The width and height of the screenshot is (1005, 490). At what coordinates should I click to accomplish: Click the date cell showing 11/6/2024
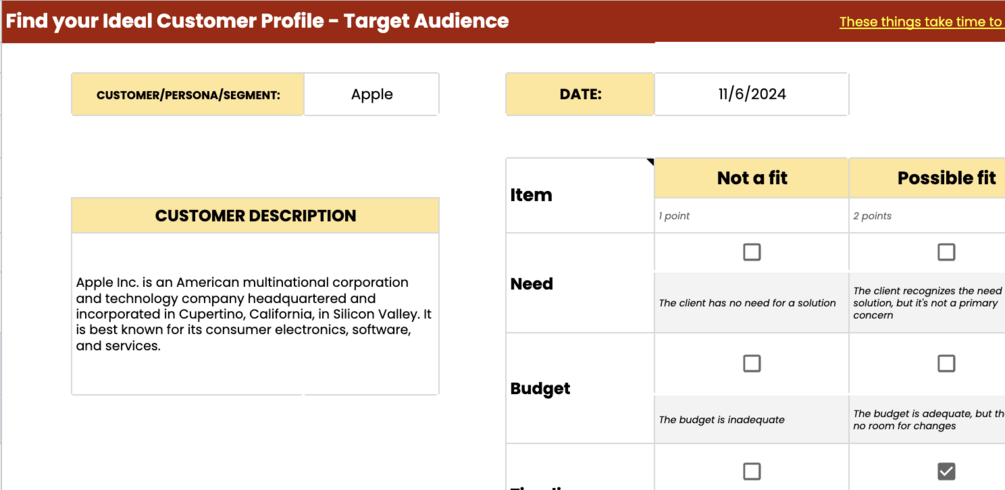coord(751,95)
